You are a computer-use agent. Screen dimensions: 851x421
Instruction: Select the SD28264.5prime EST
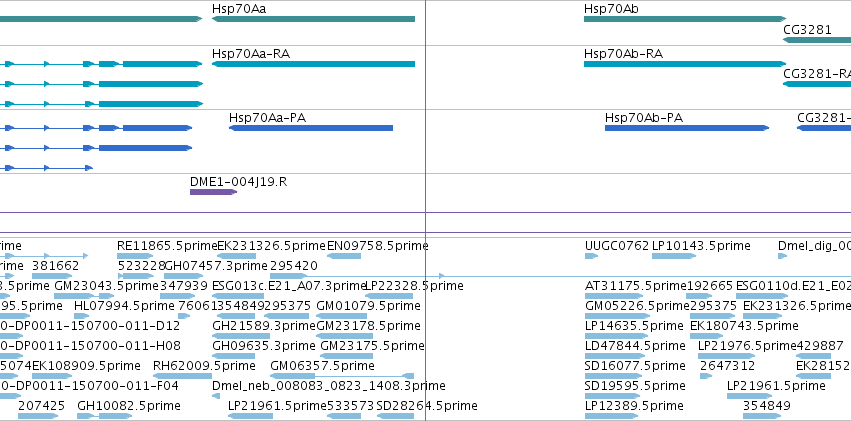pos(395,417)
